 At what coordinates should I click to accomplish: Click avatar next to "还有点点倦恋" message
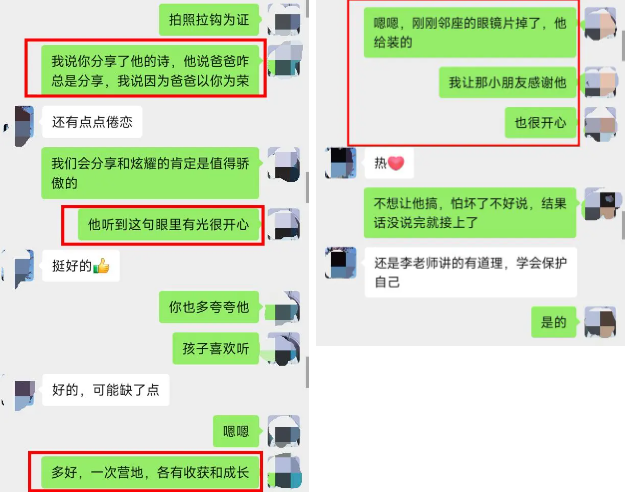(x=22, y=126)
